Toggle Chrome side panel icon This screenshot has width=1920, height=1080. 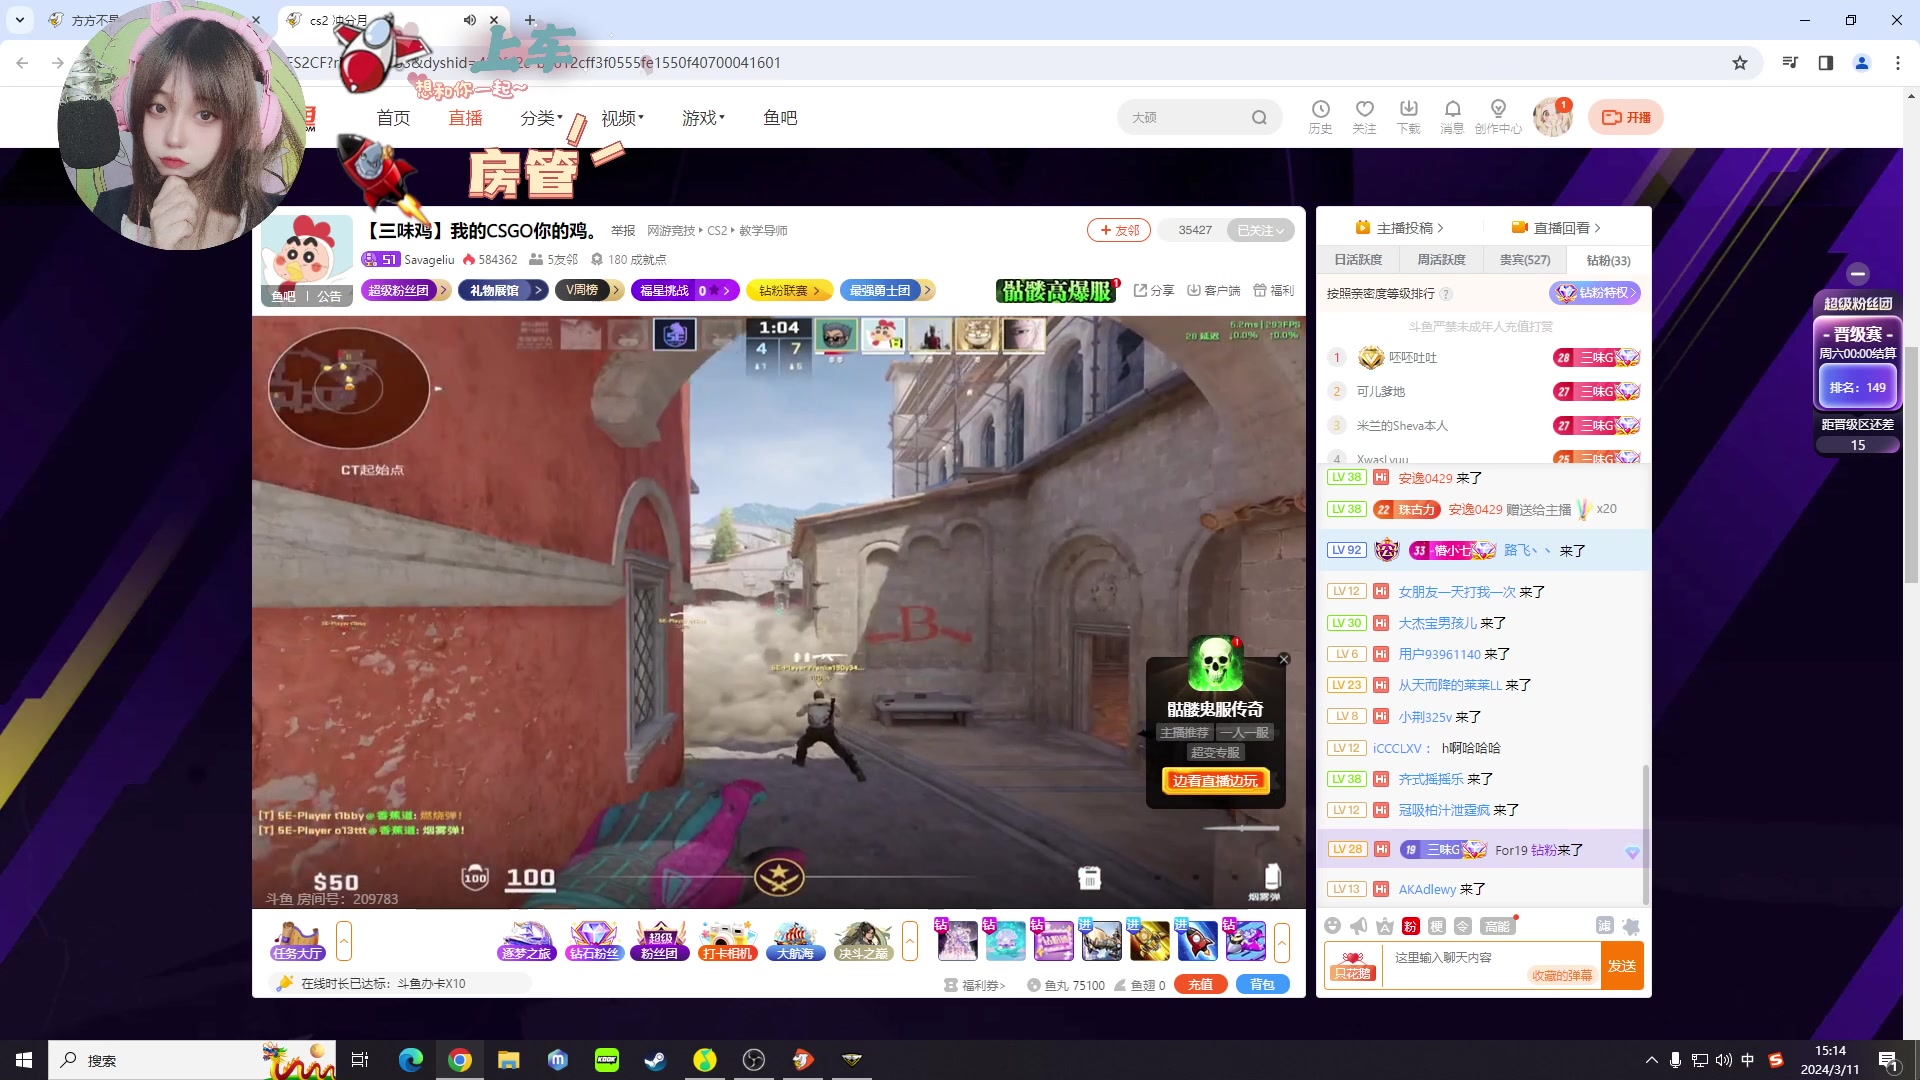(x=1825, y=63)
